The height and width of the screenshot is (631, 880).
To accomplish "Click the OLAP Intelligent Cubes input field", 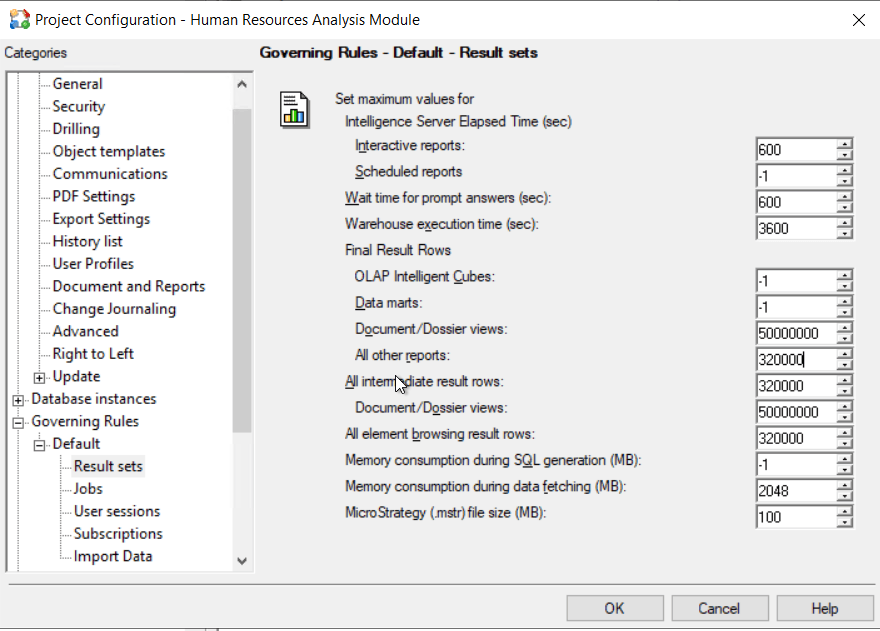I will tap(796, 281).
